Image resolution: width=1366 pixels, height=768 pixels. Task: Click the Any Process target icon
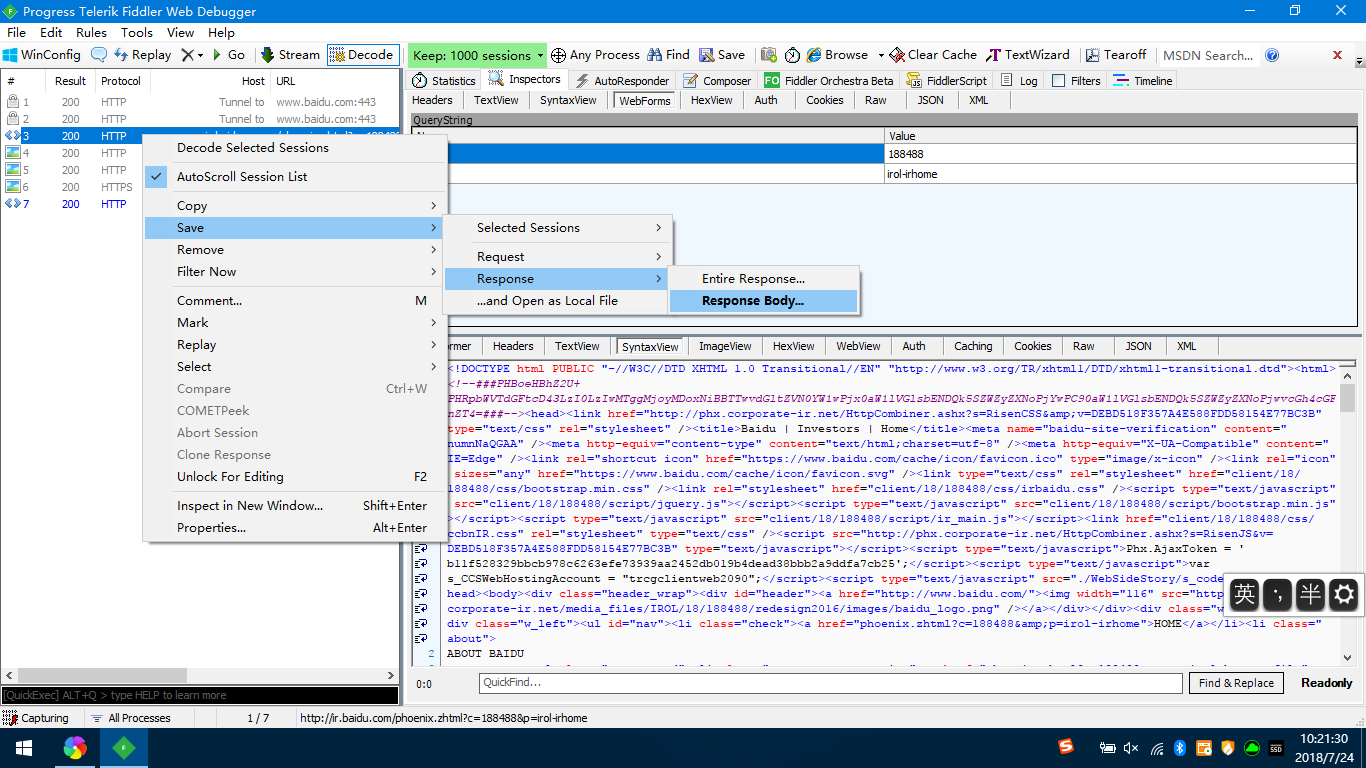558,55
